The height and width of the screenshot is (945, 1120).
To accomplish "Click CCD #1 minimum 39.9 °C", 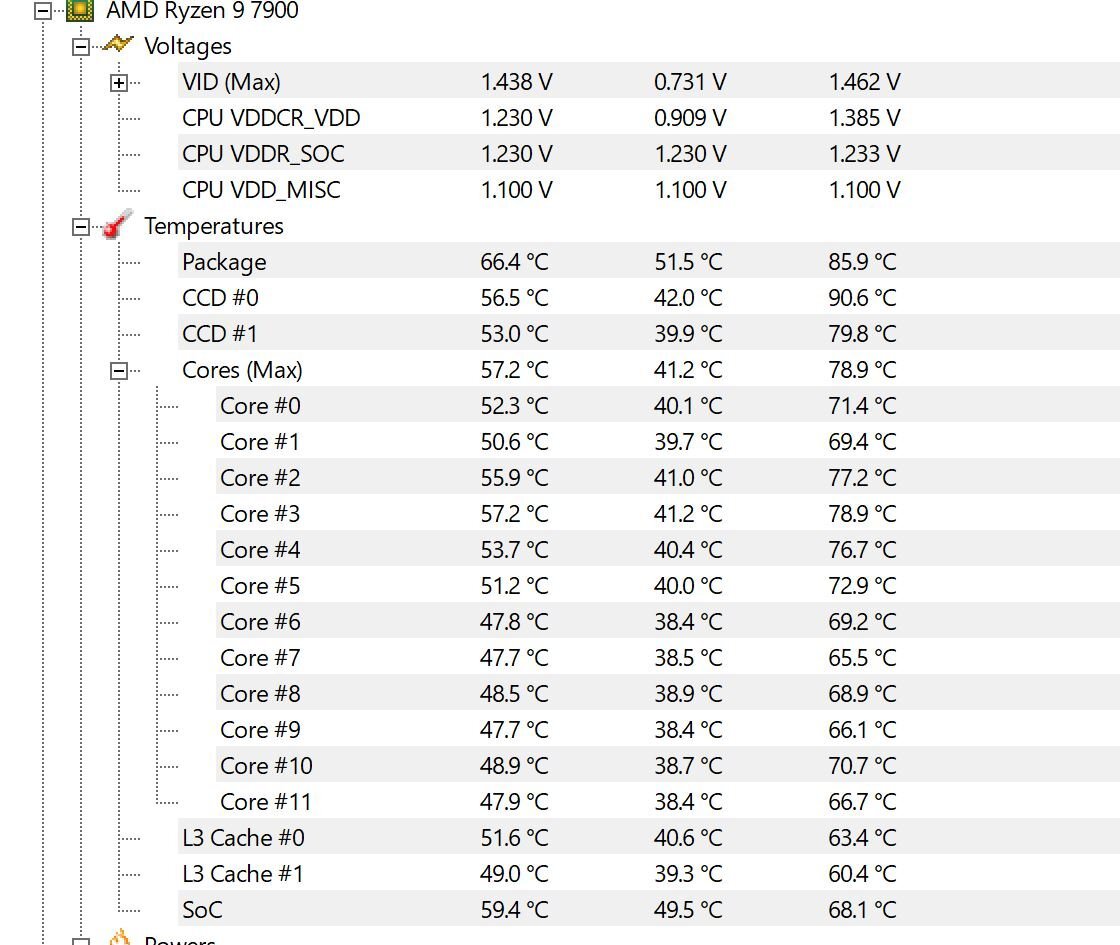I will [x=689, y=334].
